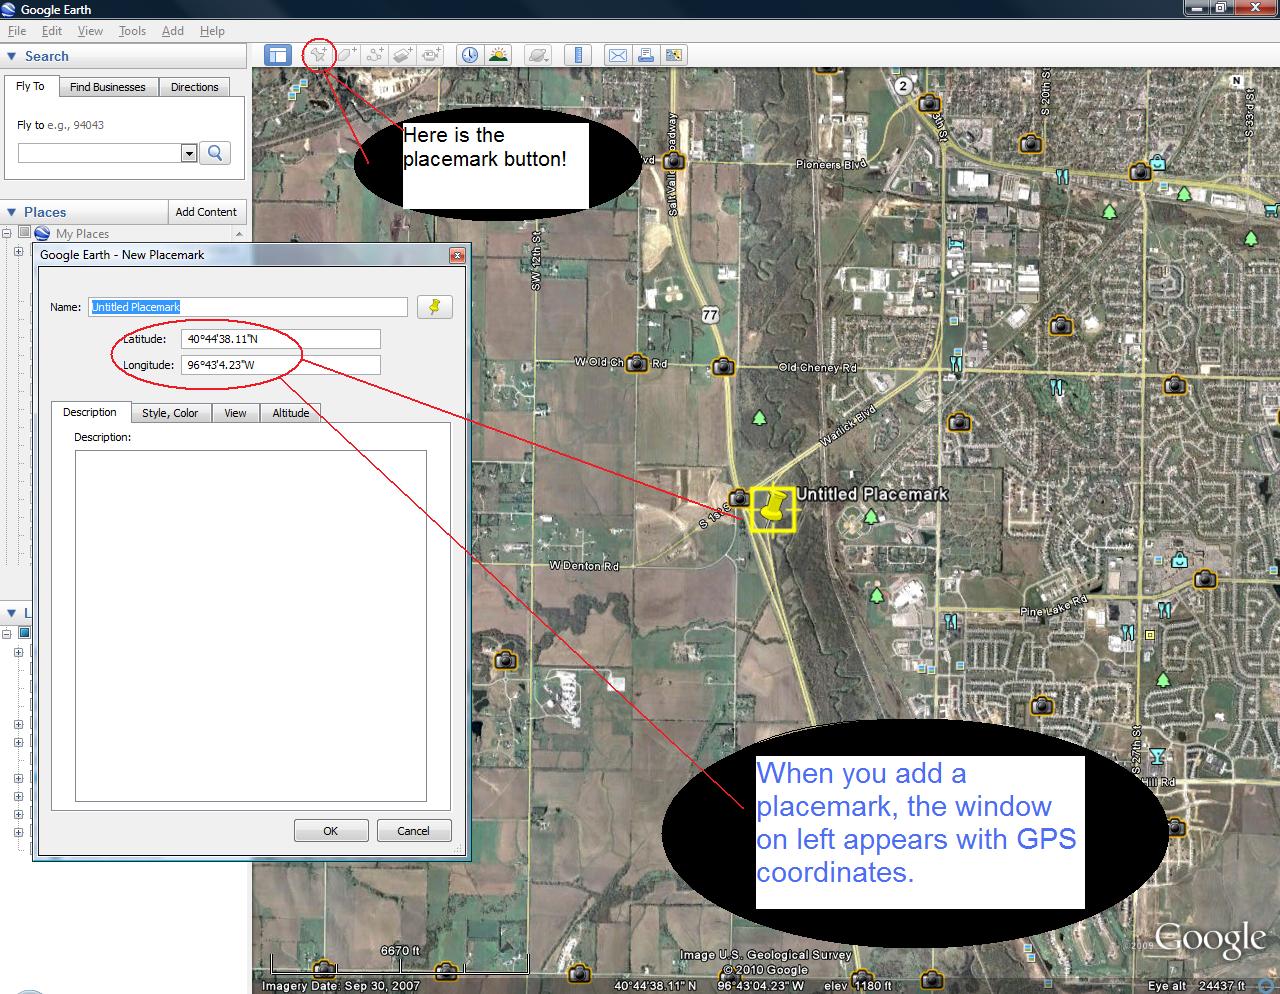Switch to the Fly To tab
This screenshot has width=1280, height=994.
30,86
